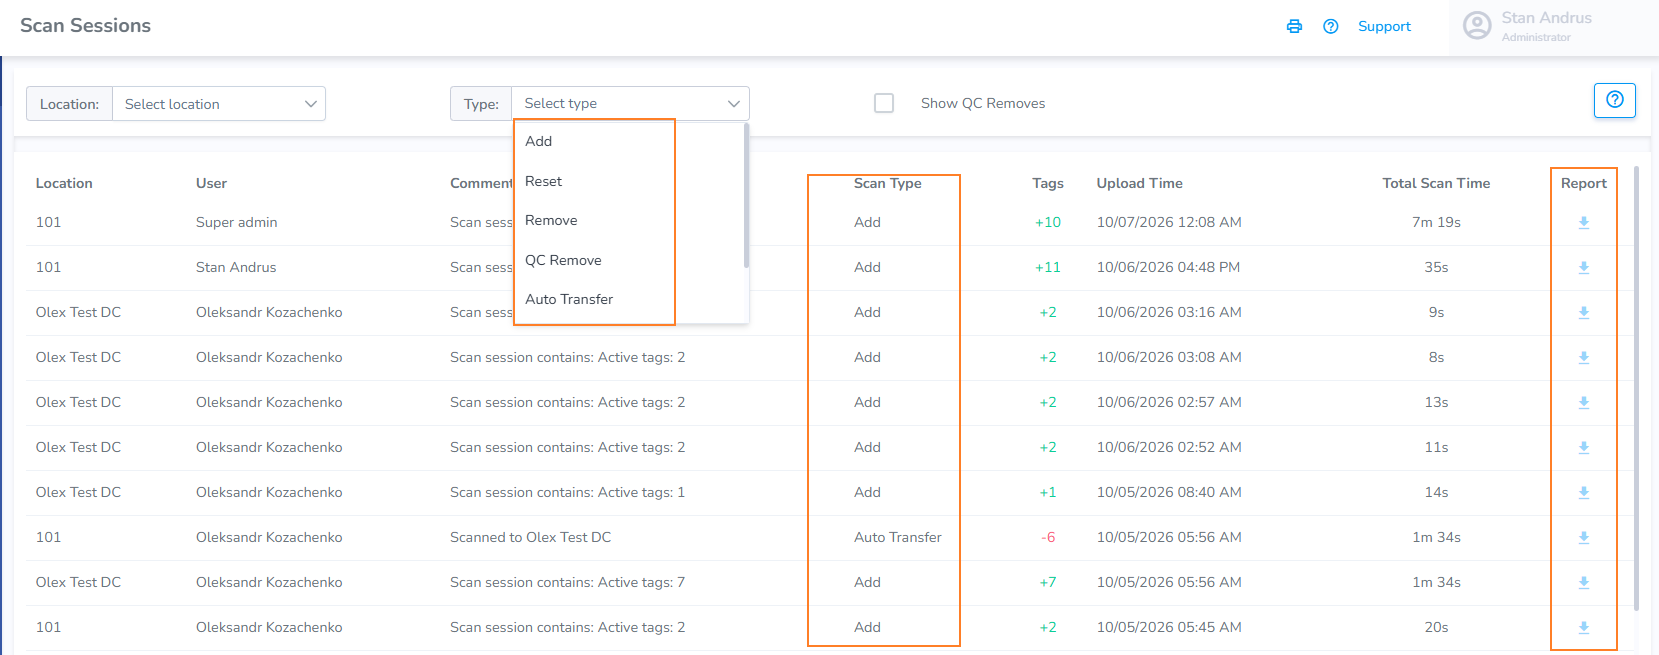Click the Scanned to Olex Test DC comment
1659x655 pixels.
pos(530,537)
